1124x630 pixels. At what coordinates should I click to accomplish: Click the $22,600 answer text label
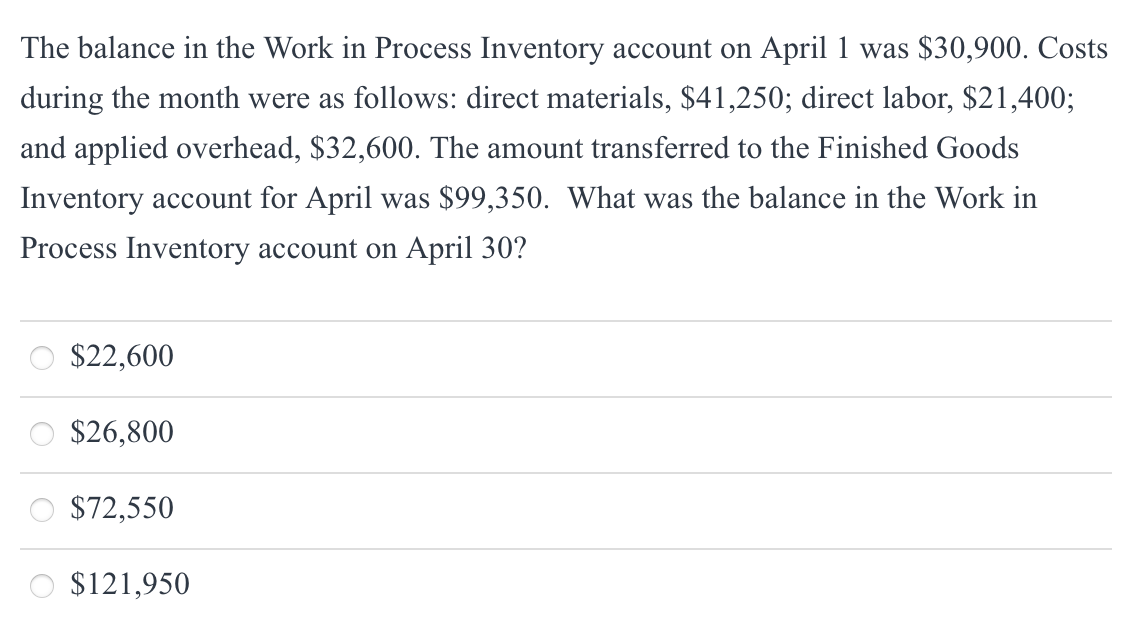coord(120,356)
